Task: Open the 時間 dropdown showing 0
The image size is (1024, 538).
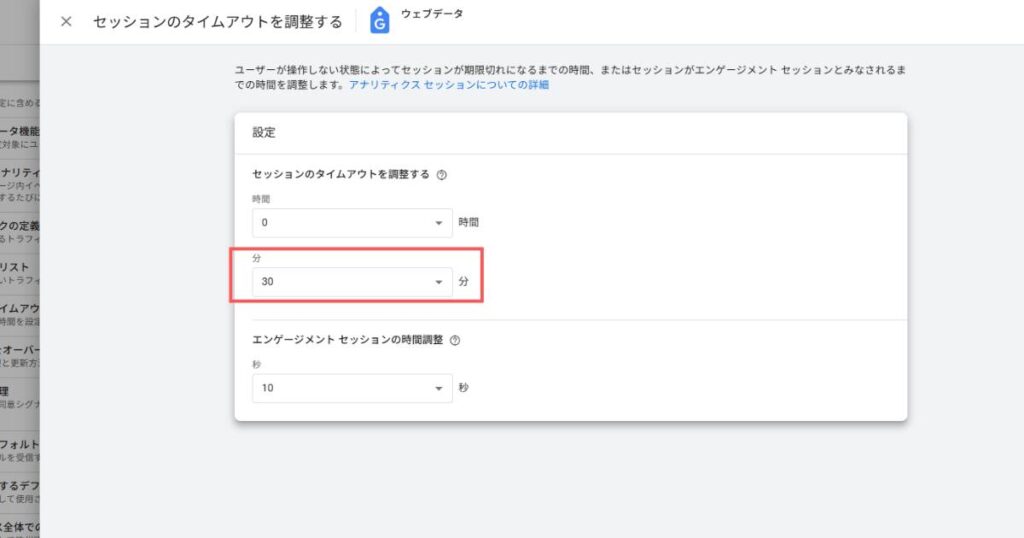Action: (352, 223)
